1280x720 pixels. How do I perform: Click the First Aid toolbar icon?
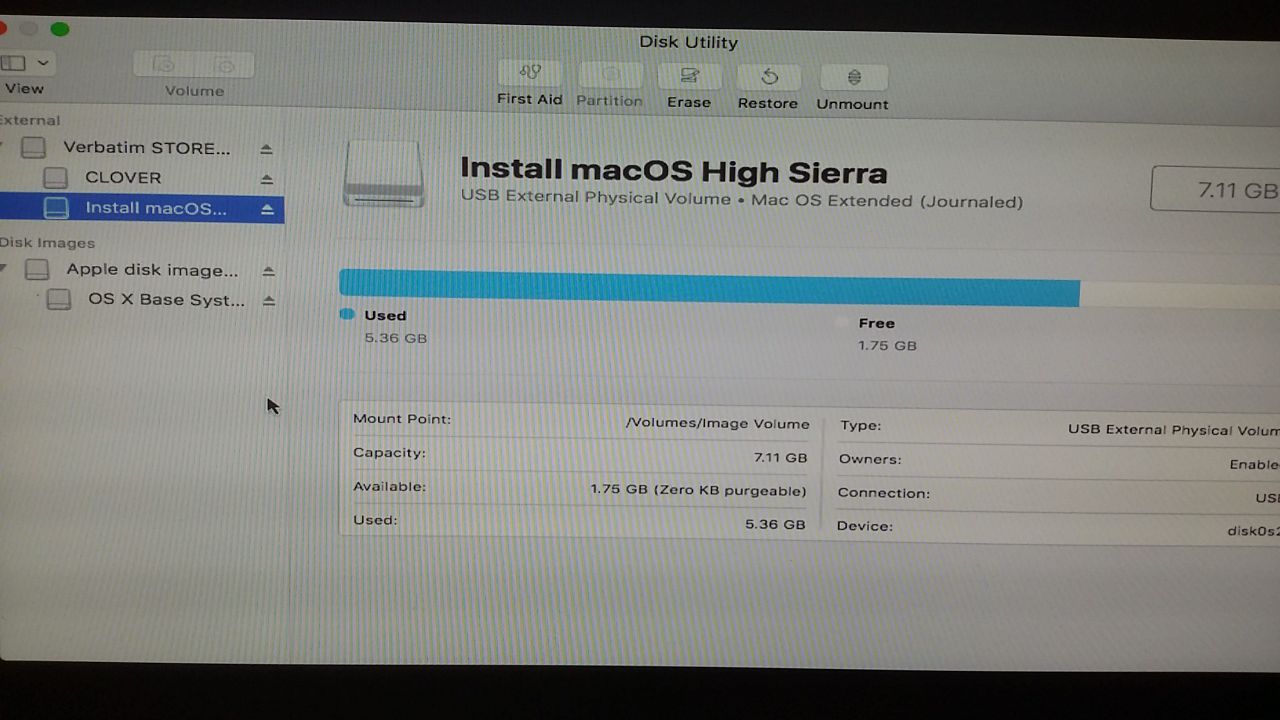click(530, 72)
